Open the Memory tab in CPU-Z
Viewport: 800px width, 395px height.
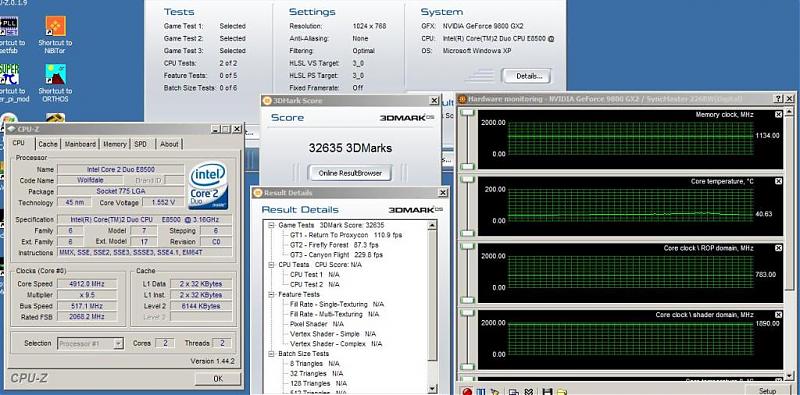(115, 144)
